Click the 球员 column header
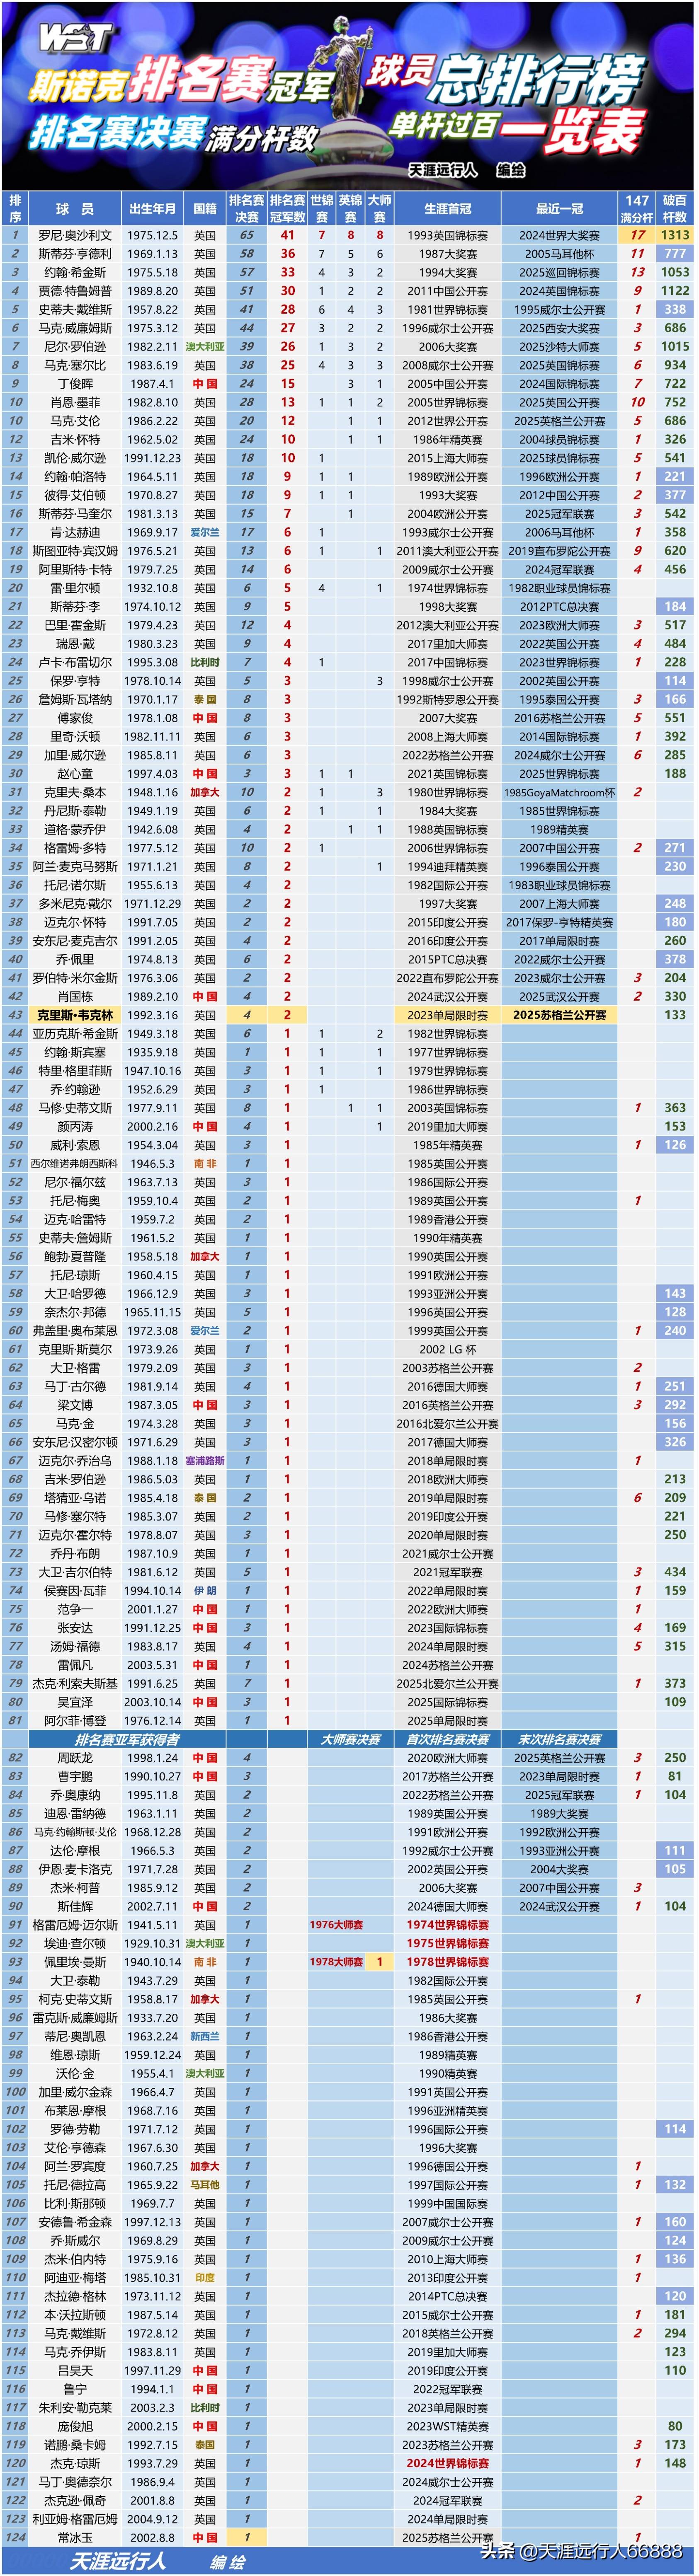Image resolution: width=699 pixels, height=2576 pixels. (75, 209)
